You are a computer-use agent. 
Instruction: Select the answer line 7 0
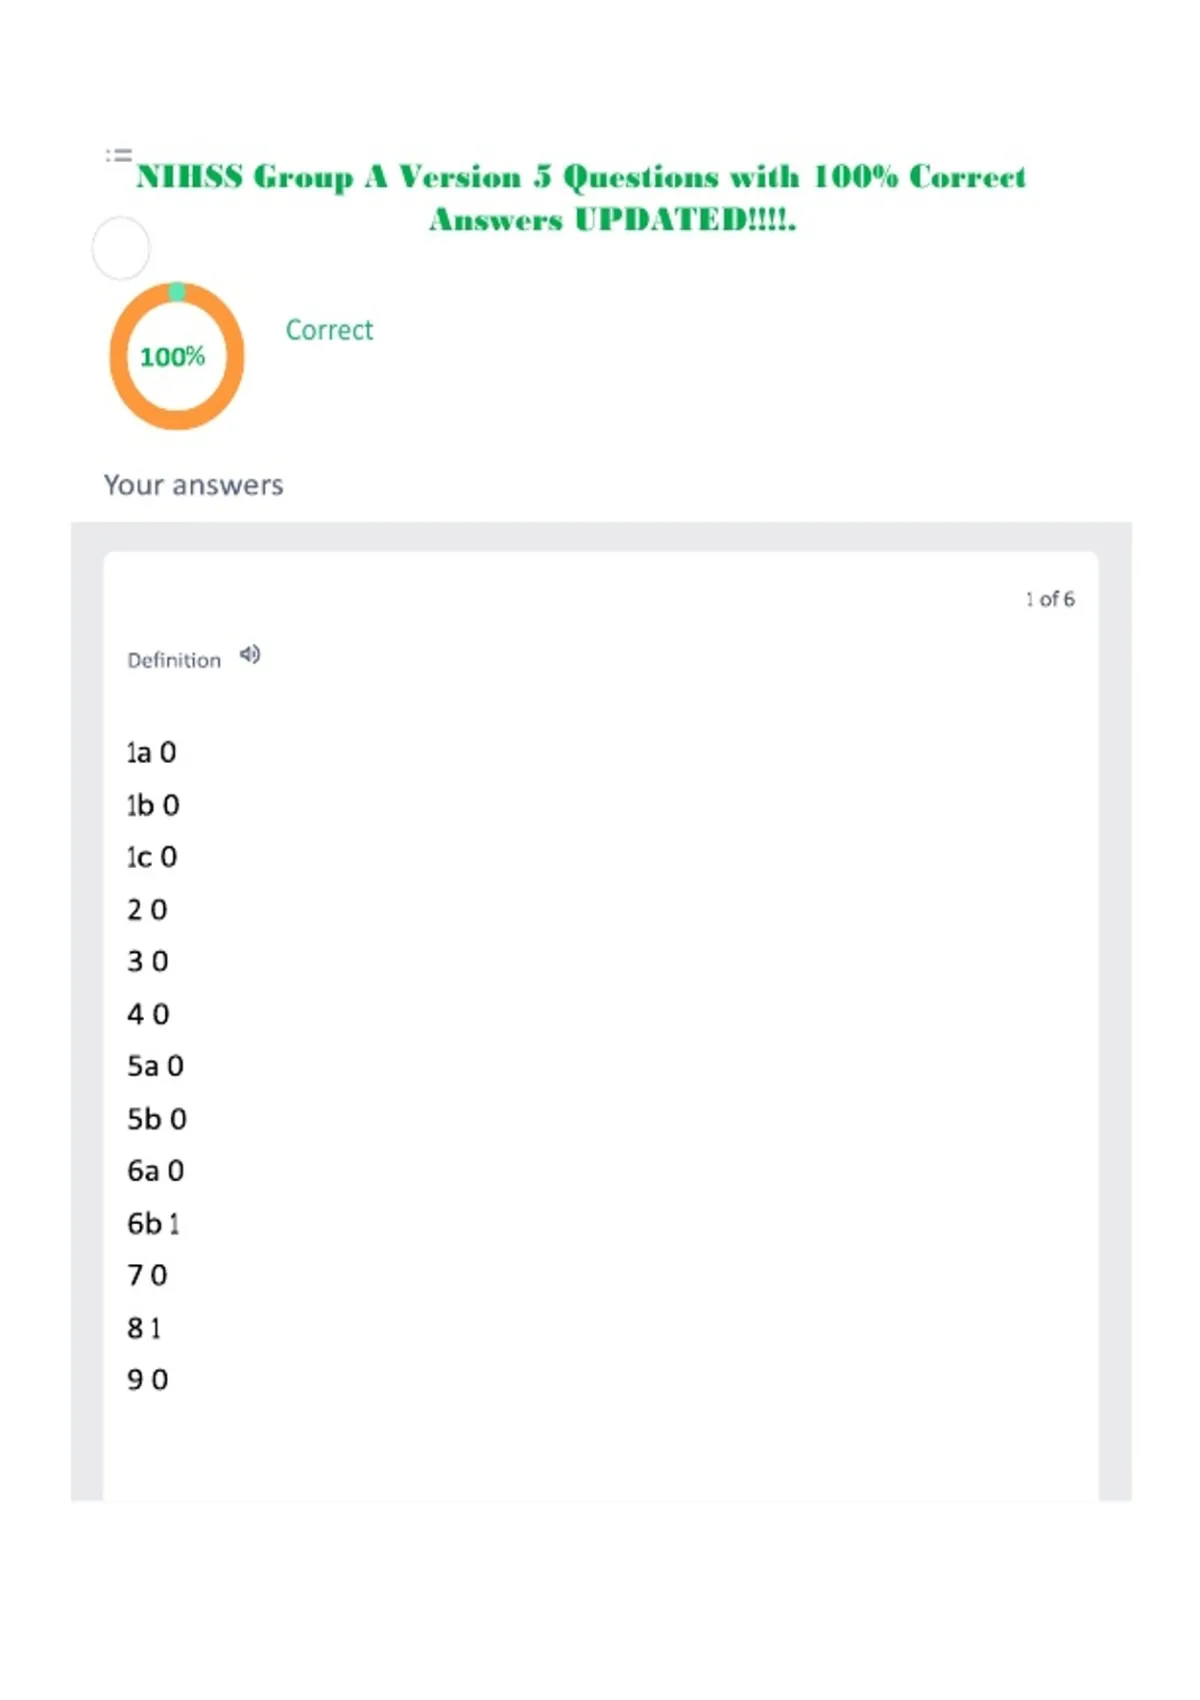[x=147, y=1275]
